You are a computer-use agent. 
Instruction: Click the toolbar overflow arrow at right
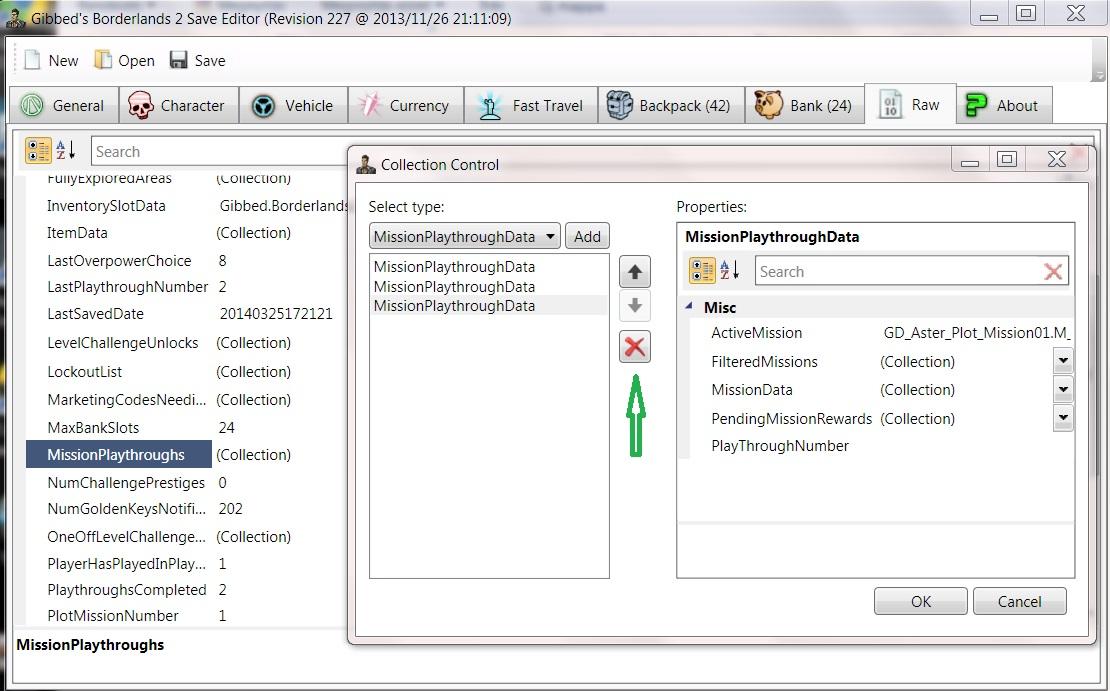1099,74
